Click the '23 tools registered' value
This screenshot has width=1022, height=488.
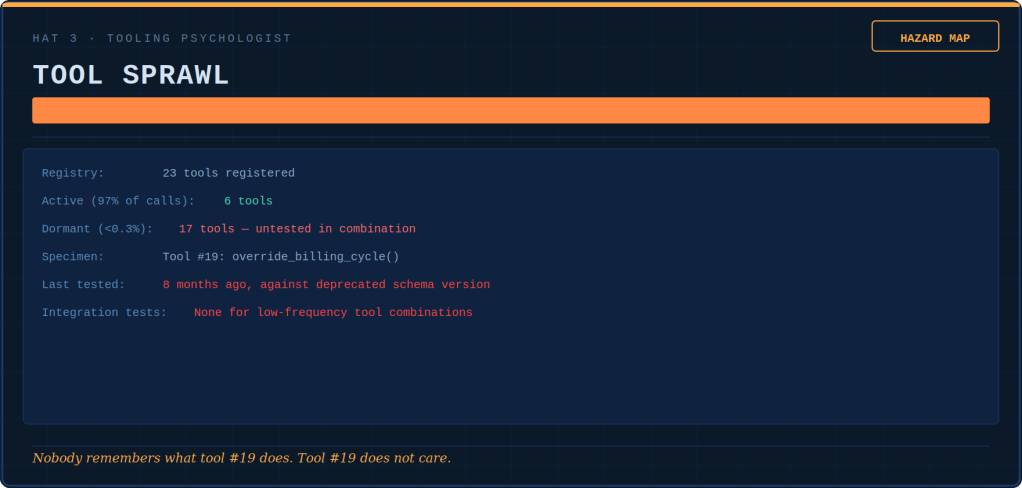pyautogui.click(x=228, y=173)
